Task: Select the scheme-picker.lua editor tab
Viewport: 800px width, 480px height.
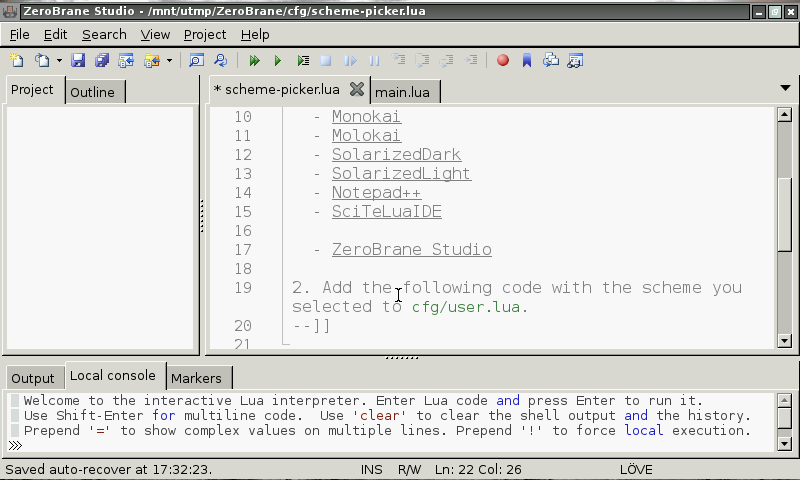Action: [x=282, y=90]
